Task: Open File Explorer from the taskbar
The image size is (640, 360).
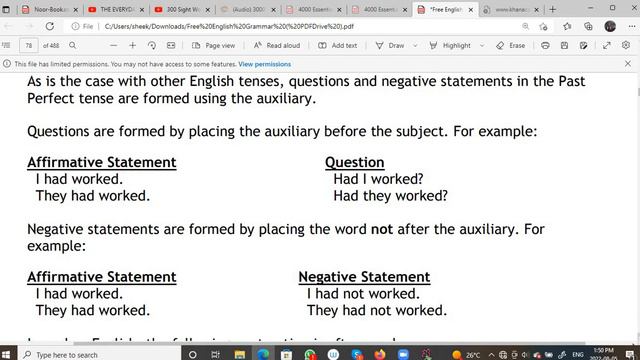Action: 240,354
